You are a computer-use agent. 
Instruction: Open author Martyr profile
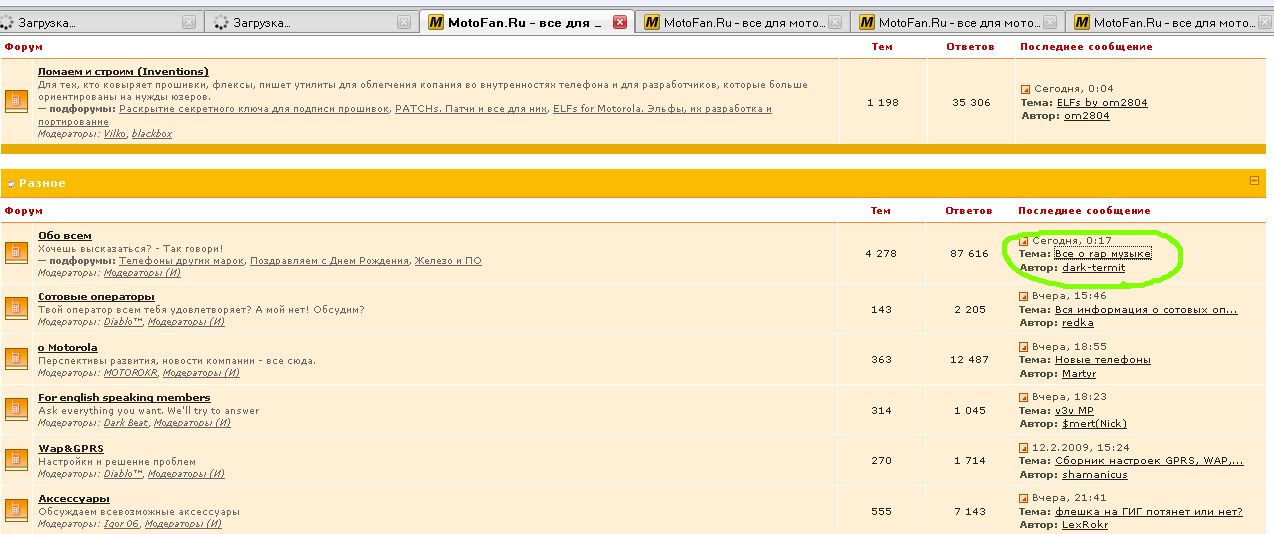1079,374
